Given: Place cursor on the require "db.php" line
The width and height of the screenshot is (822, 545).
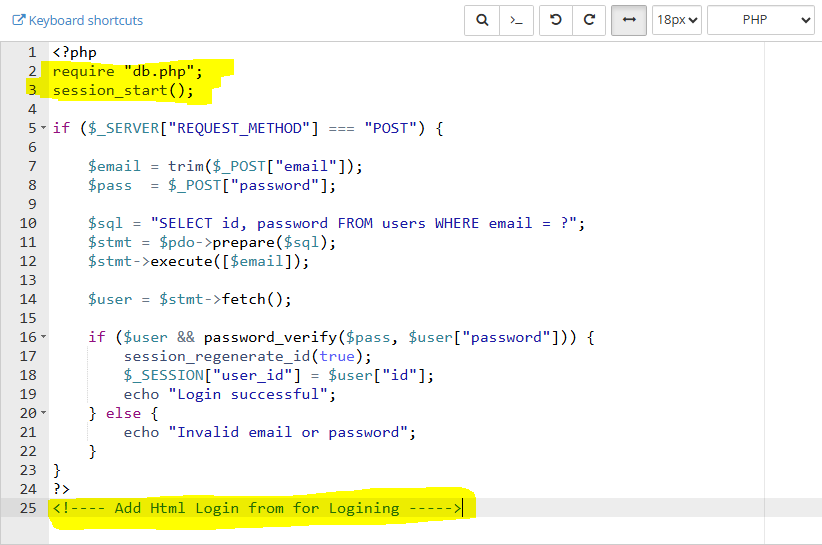Looking at the screenshot, I should pos(127,71).
